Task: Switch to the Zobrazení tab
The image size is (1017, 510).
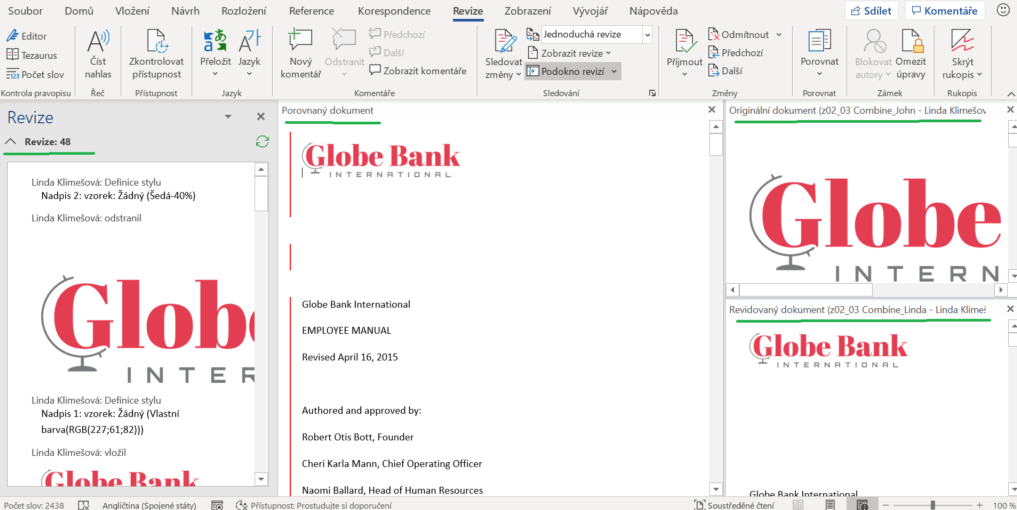Action: point(527,11)
